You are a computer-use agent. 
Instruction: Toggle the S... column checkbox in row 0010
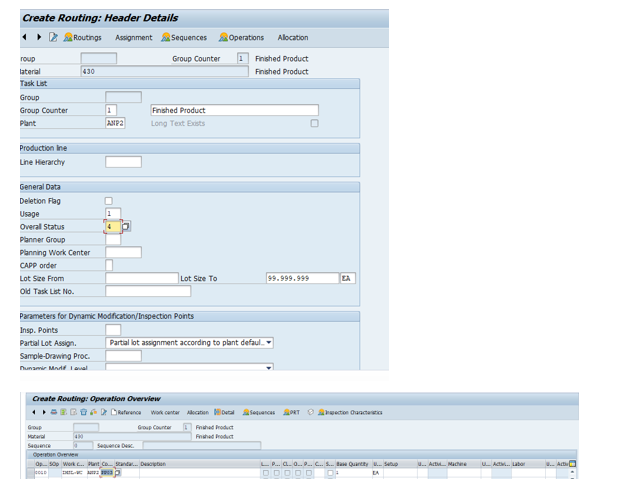[330, 473]
